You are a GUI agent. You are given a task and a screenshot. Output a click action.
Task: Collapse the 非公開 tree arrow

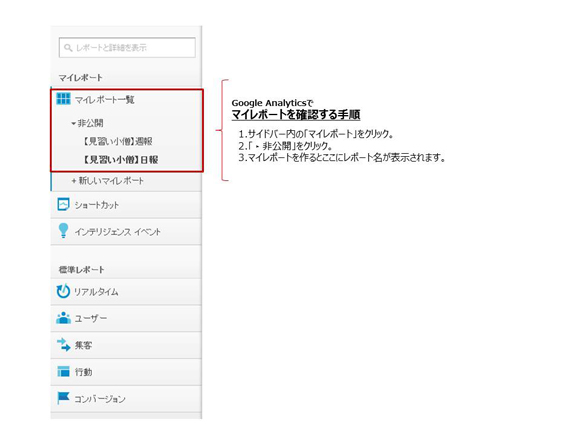click(74, 123)
